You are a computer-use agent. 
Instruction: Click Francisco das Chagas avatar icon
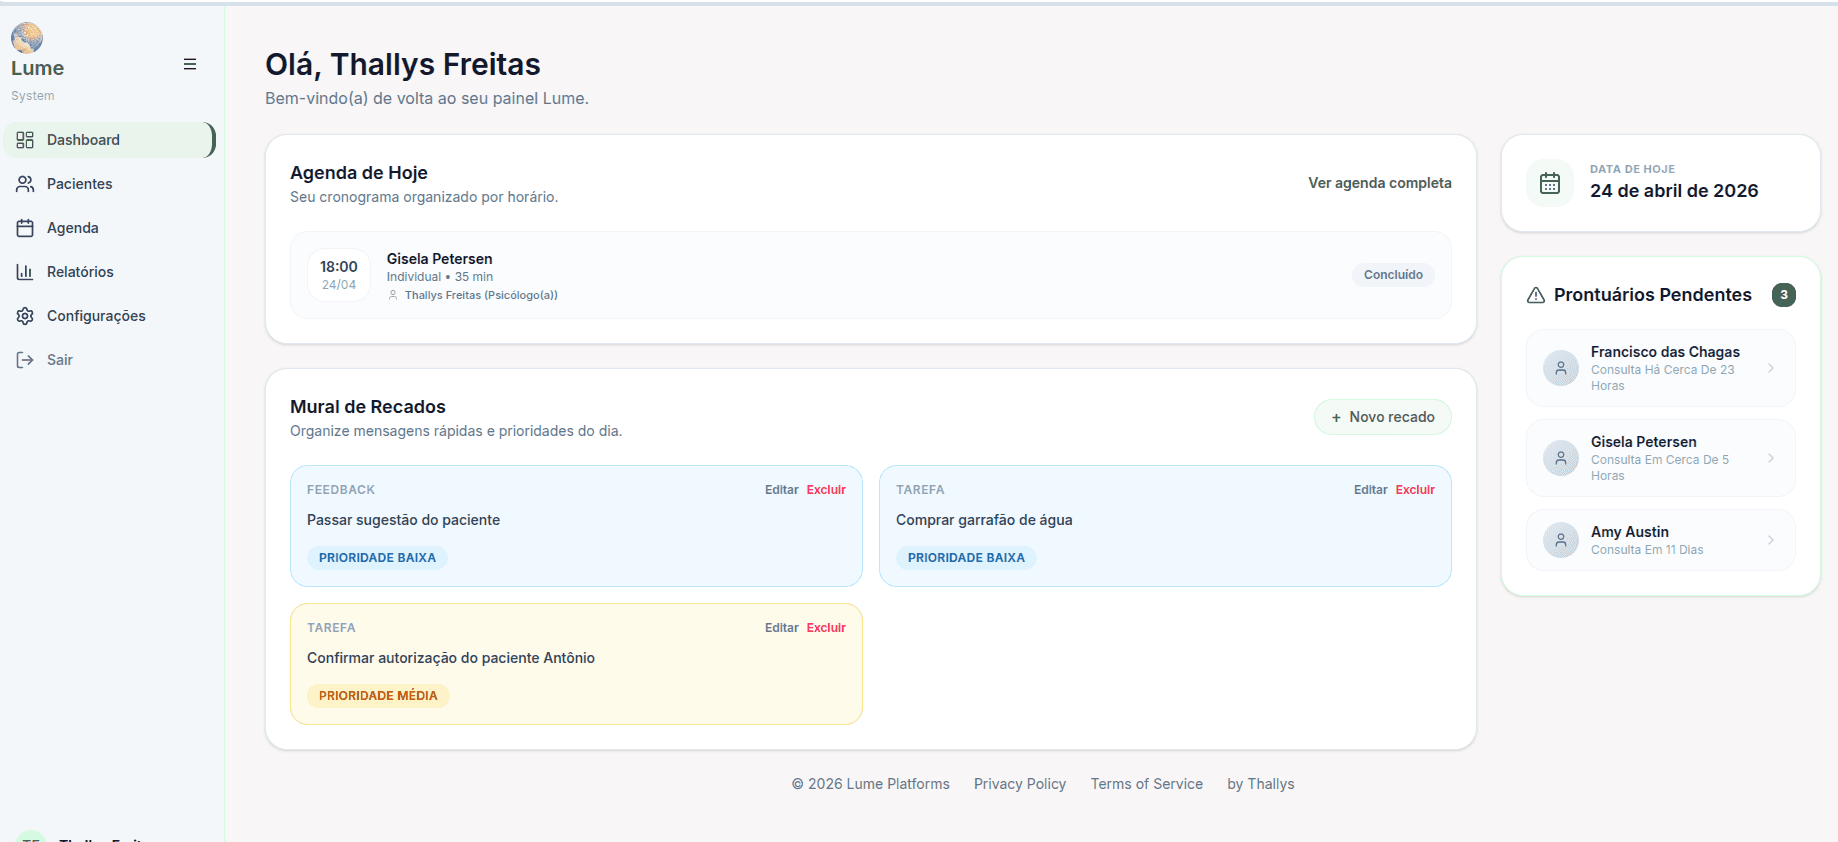[1561, 368]
